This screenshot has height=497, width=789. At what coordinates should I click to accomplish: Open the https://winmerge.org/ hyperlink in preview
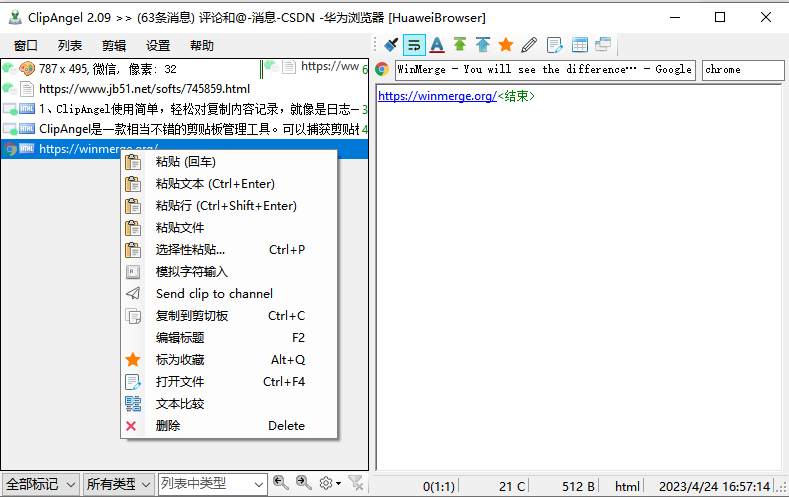pos(437,96)
